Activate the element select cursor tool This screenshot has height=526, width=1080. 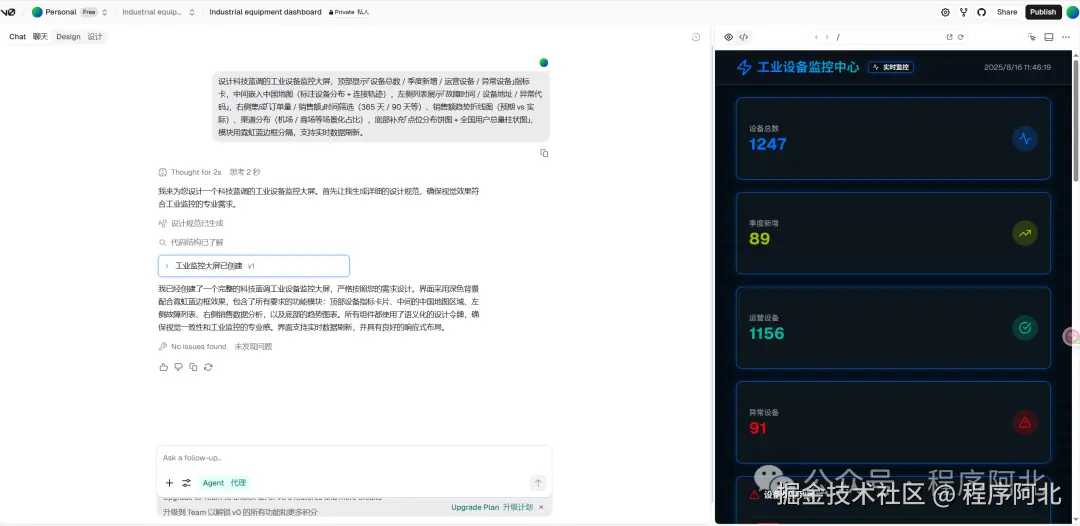tap(1032, 37)
